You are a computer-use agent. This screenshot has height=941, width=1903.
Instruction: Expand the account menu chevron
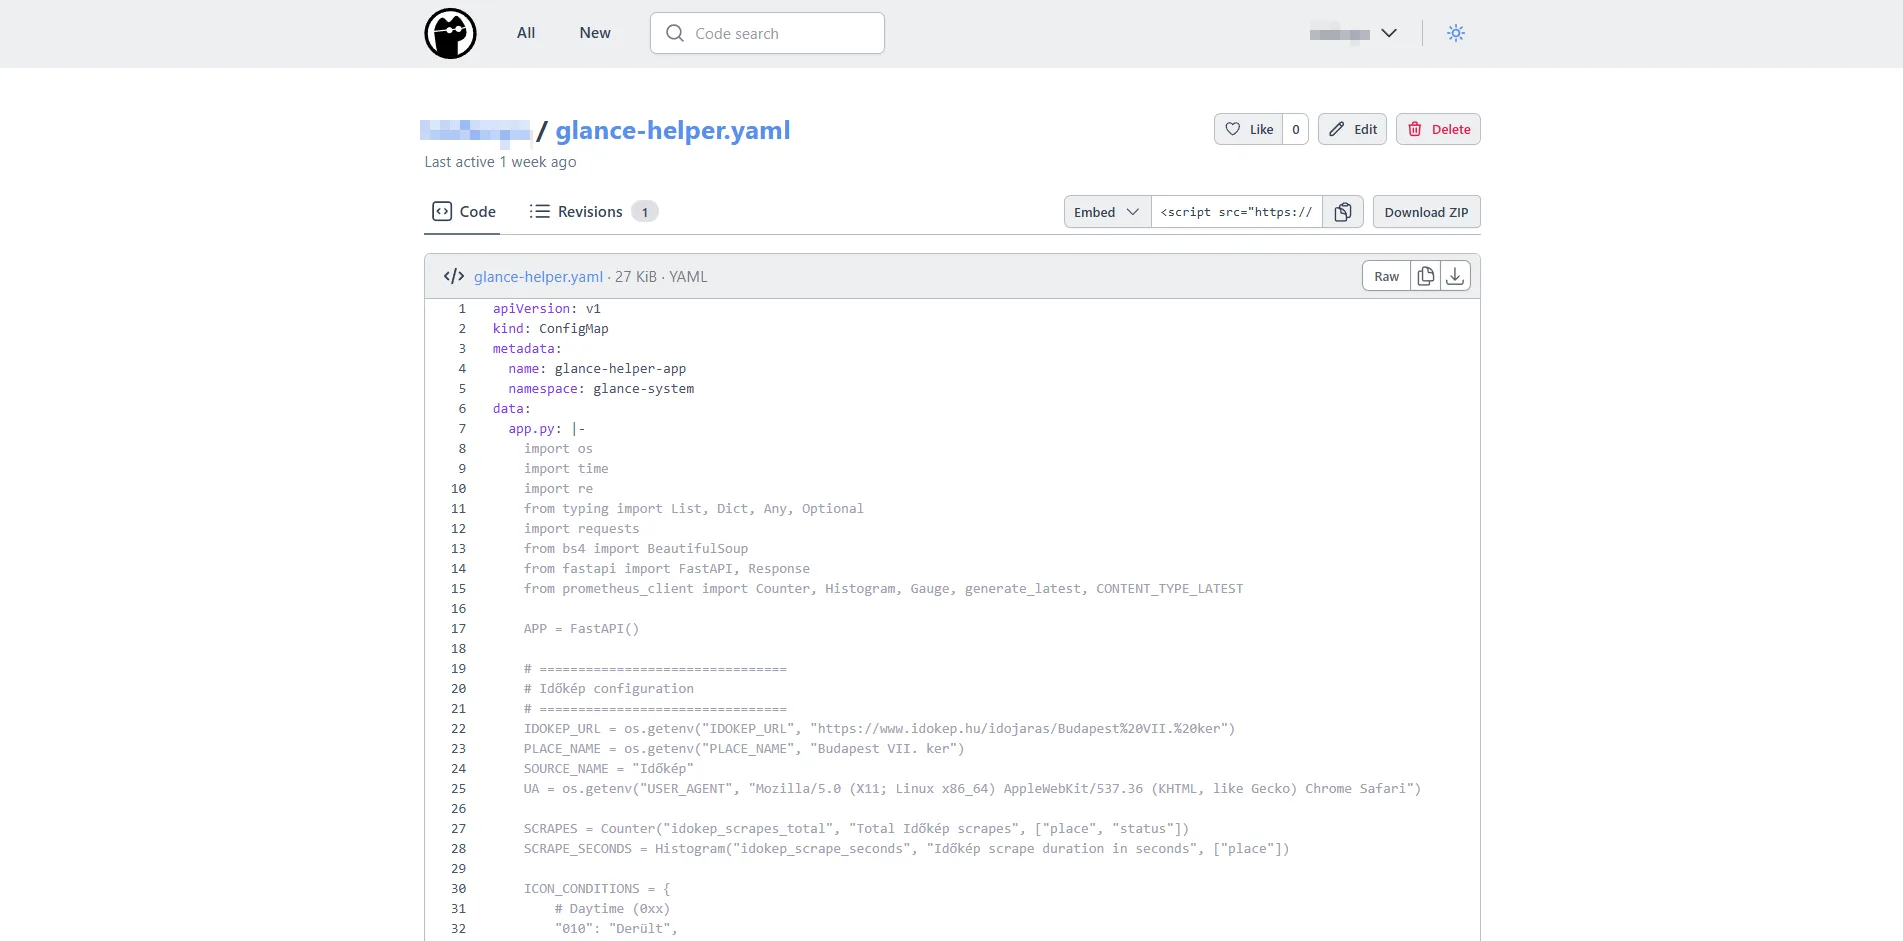point(1389,32)
